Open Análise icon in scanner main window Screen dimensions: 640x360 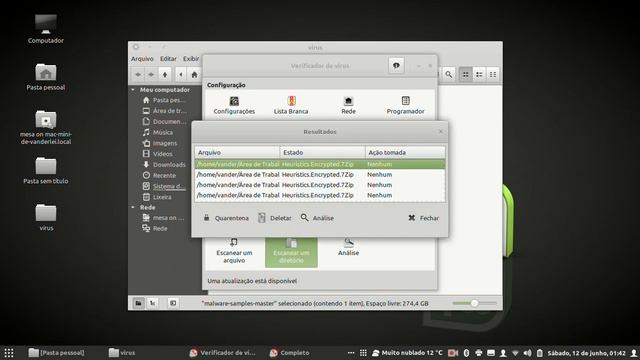348,248
